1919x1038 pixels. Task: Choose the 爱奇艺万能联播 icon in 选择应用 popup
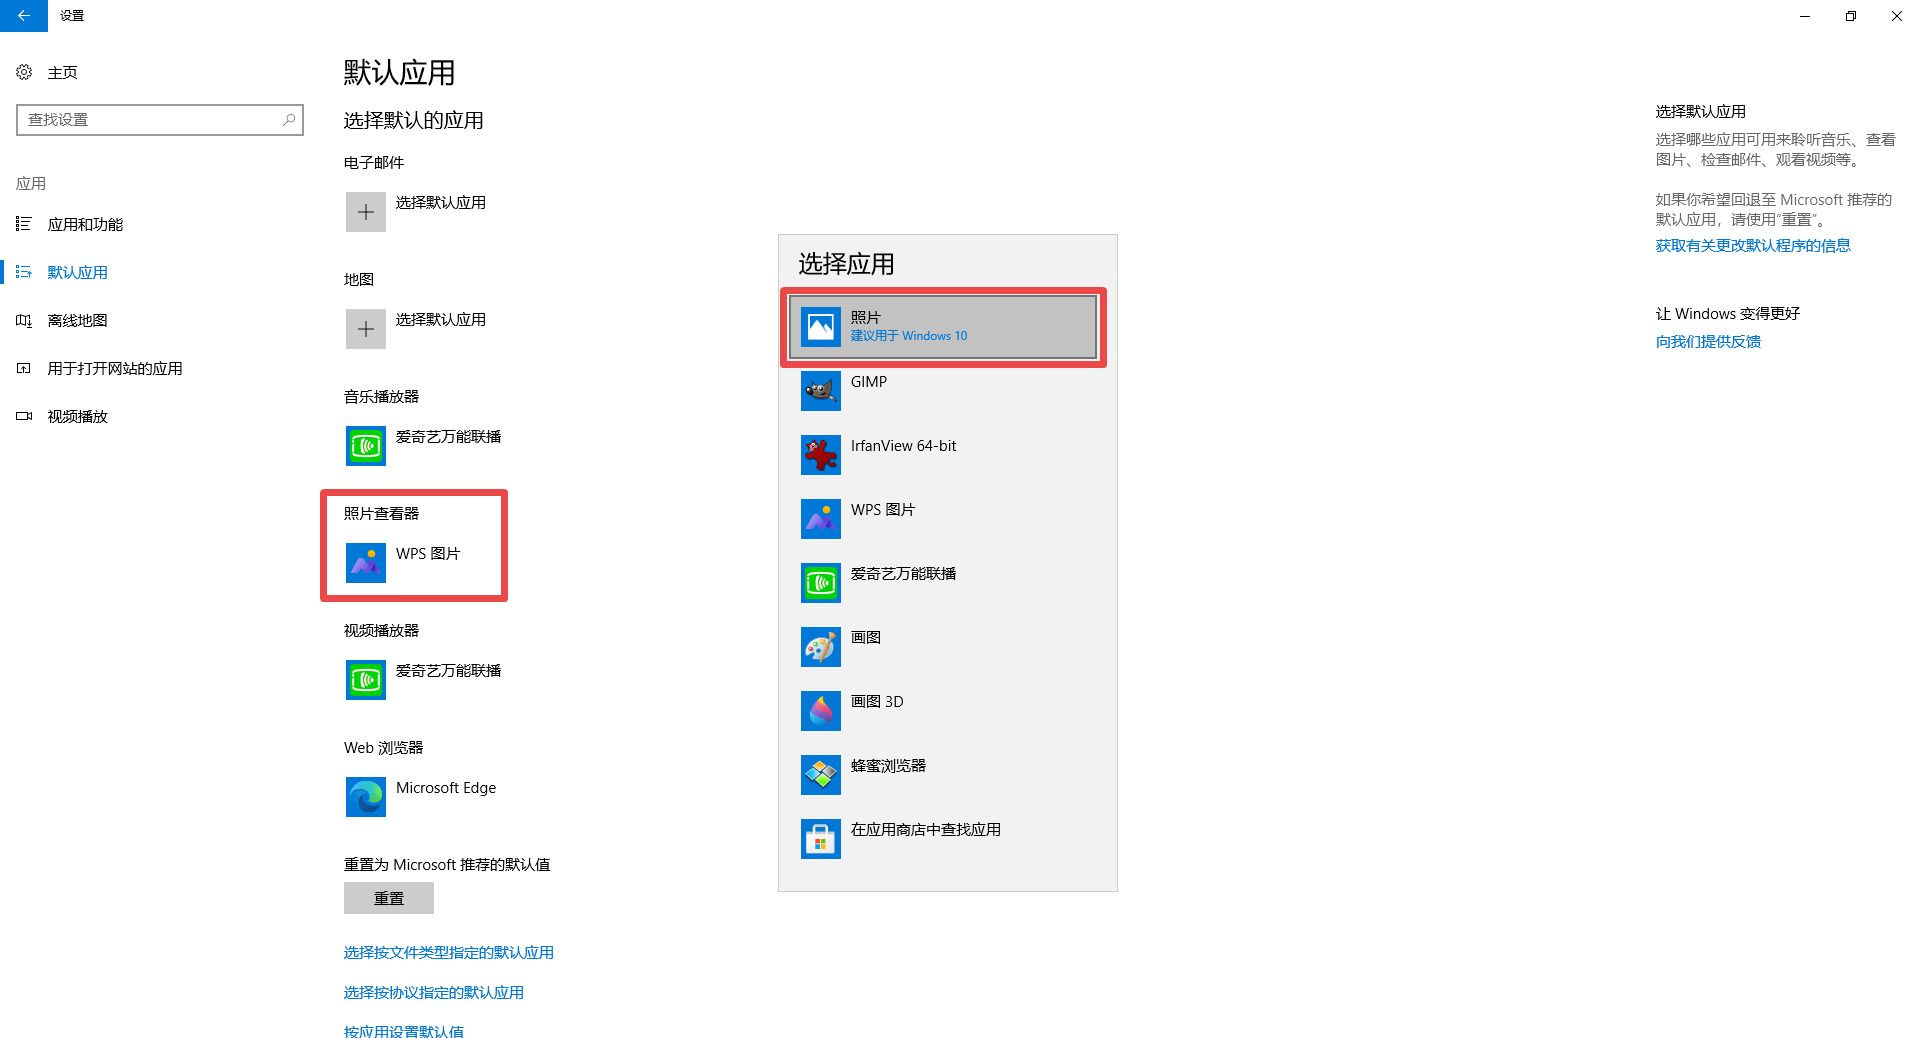tap(821, 583)
